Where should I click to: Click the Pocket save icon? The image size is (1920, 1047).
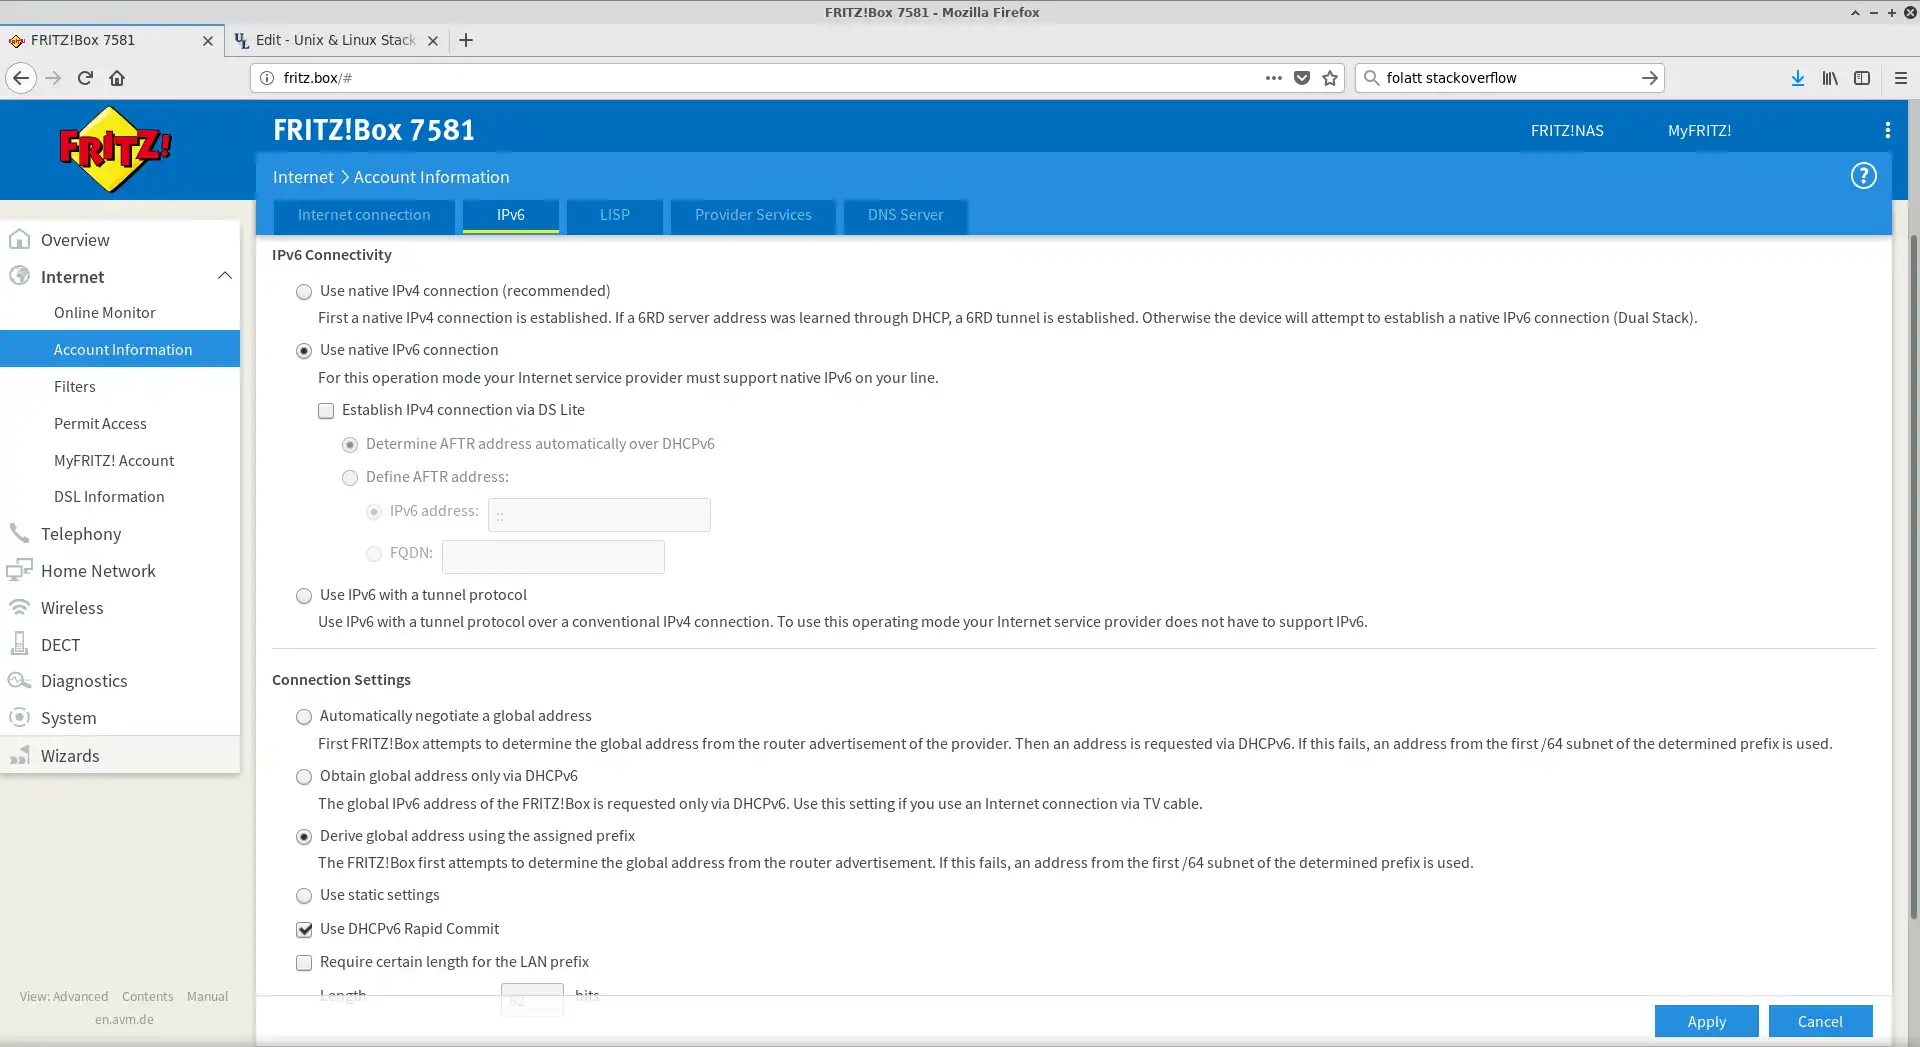click(x=1302, y=78)
